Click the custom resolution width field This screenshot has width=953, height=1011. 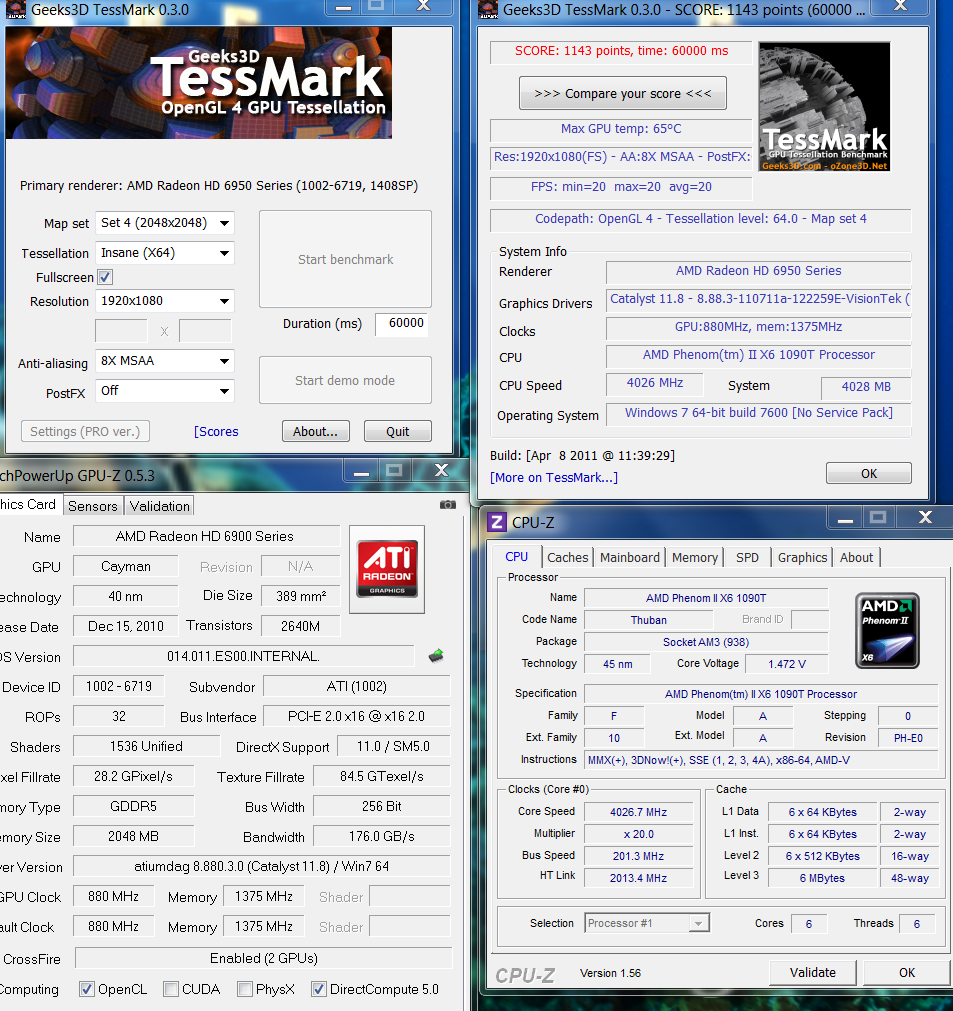tap(121, 331)
